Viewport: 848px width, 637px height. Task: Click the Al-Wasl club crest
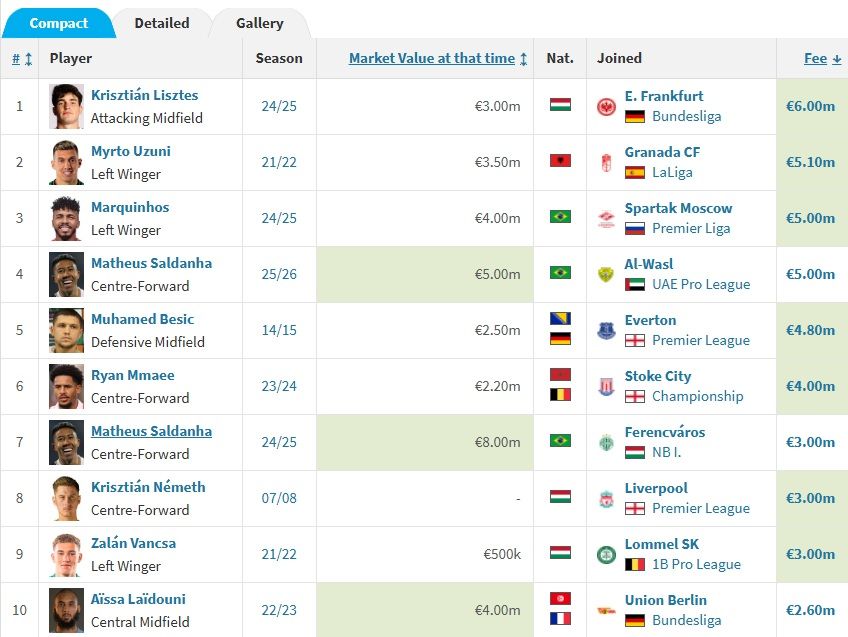point(606,275)
